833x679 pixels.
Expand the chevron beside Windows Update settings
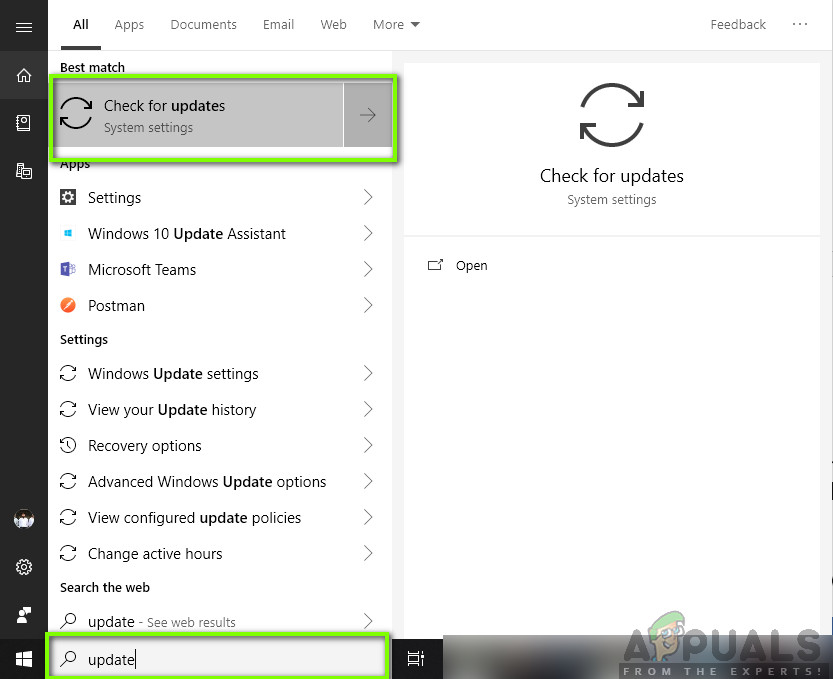[x=370, y=373]
